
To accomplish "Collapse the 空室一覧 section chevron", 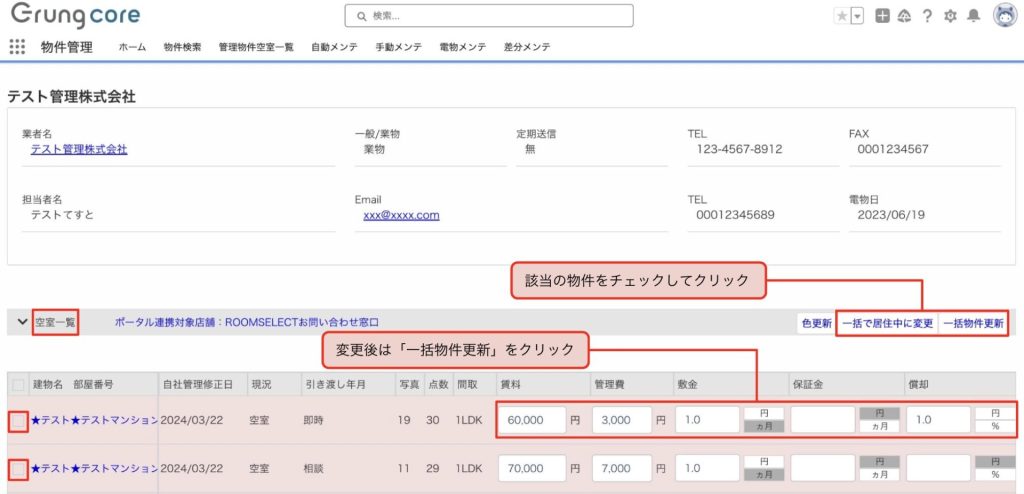I will tap(22, 322).
